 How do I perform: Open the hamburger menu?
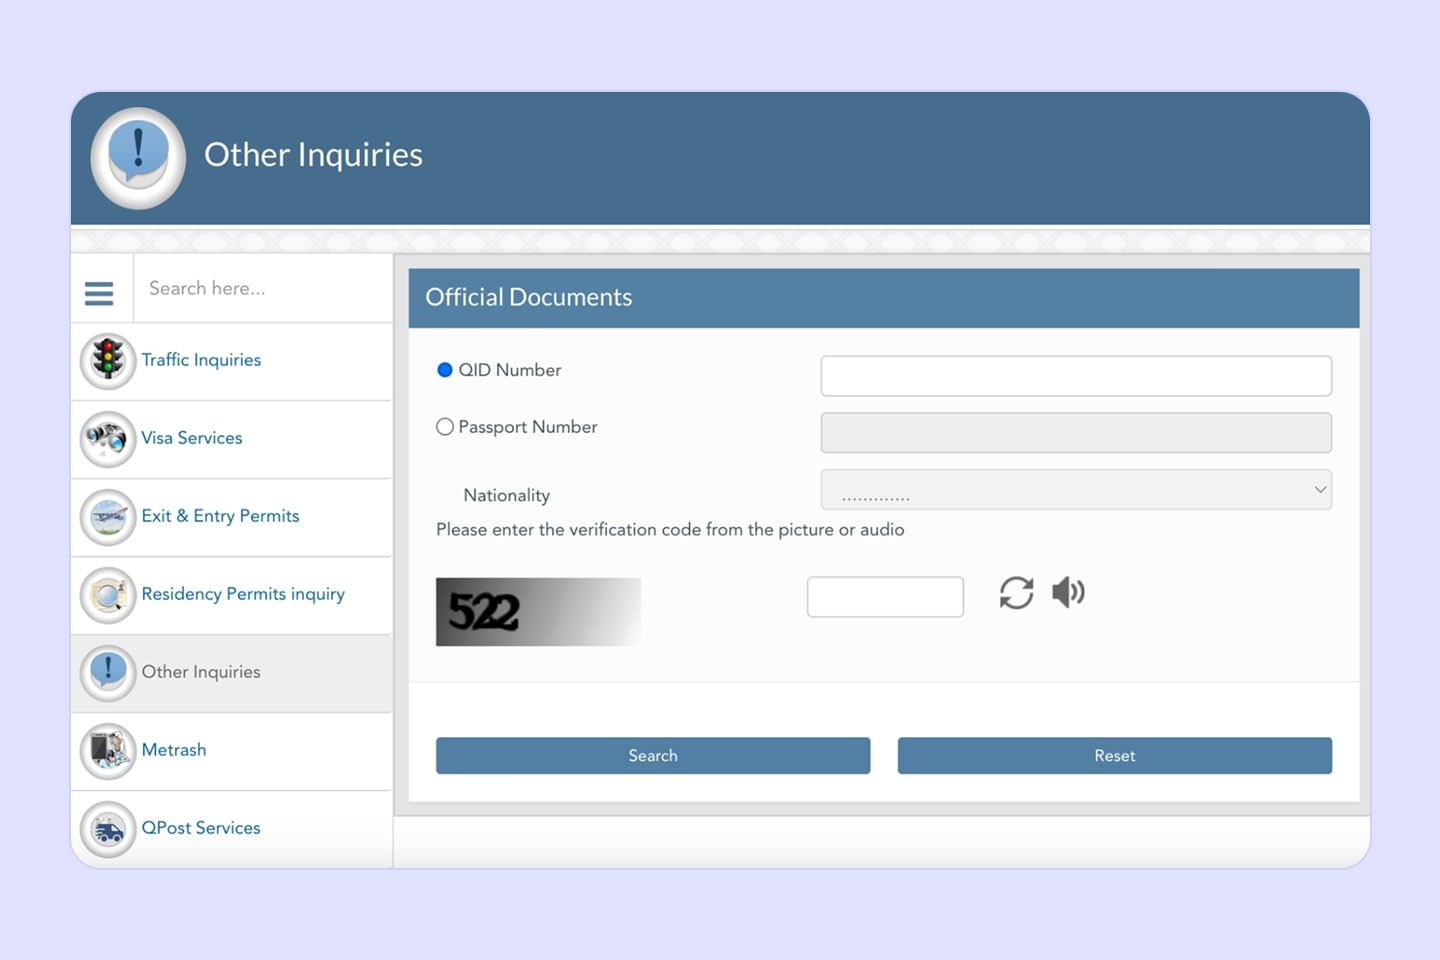99,292
